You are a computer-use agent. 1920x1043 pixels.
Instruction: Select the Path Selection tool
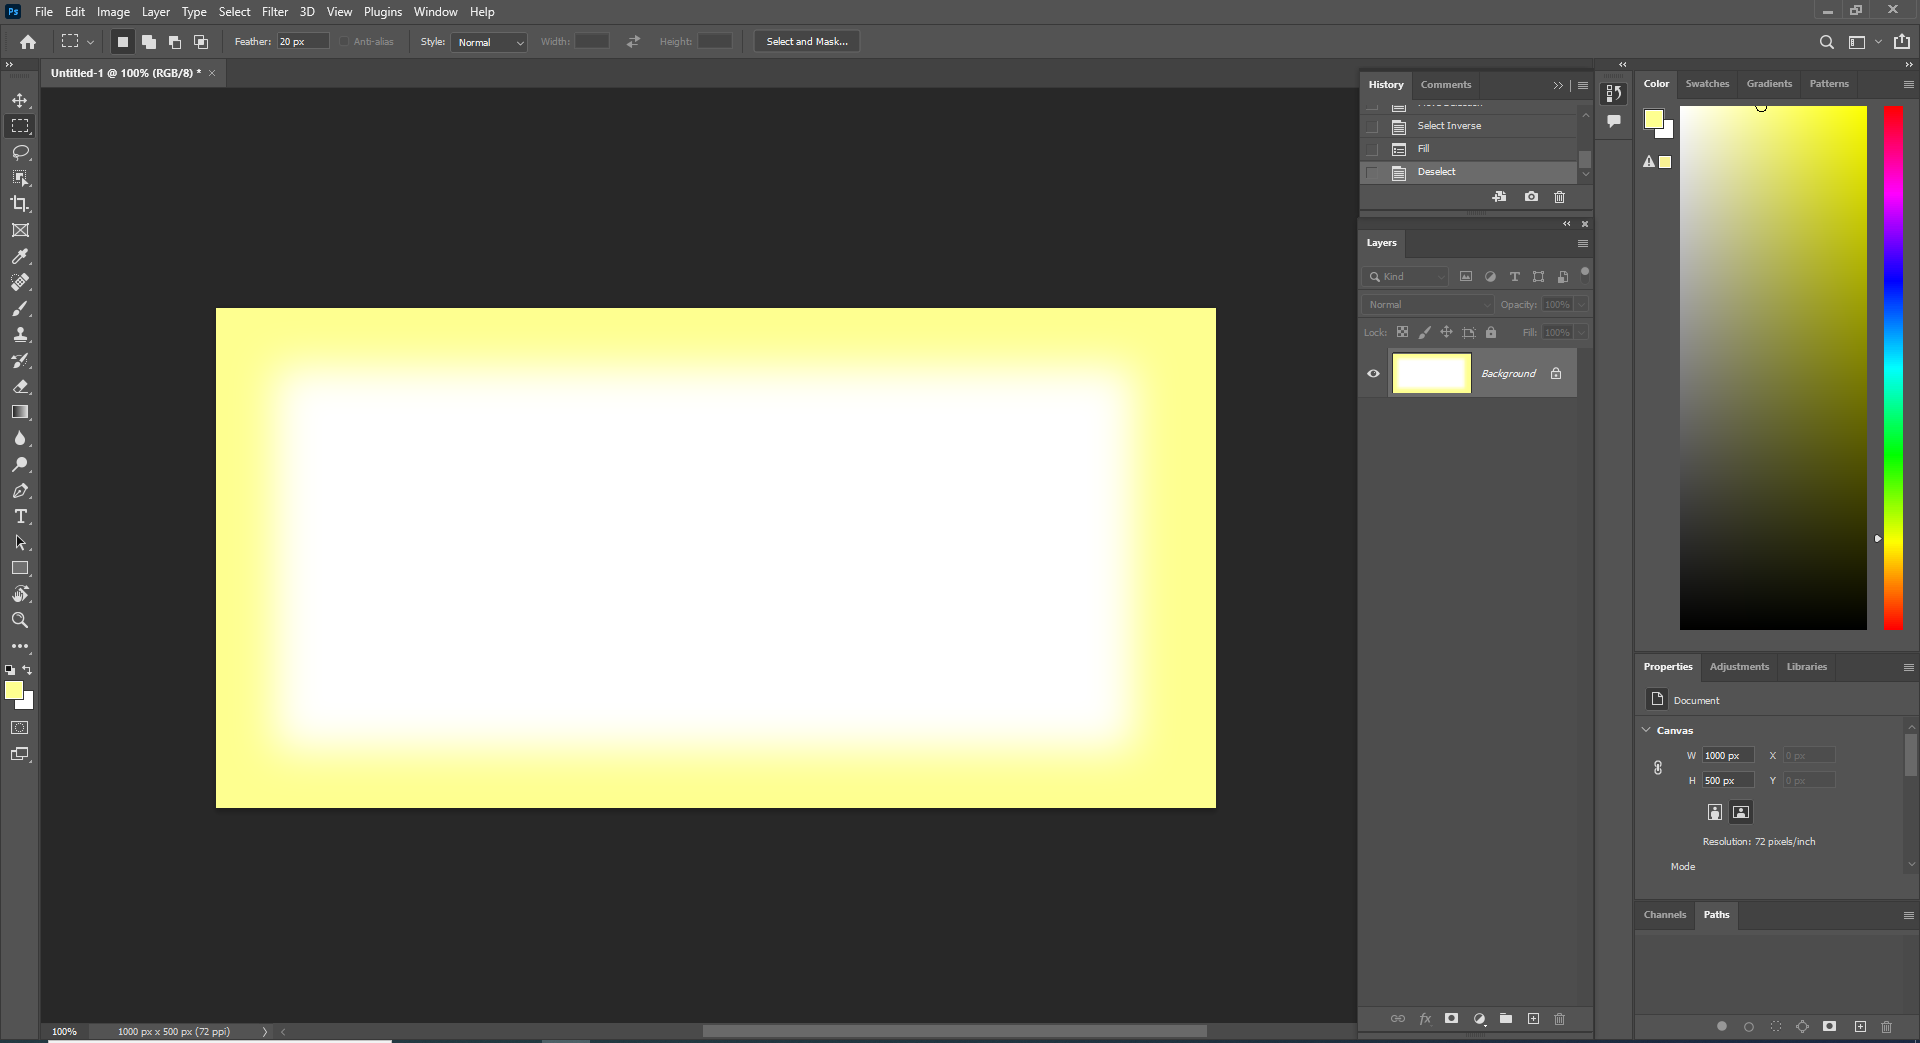click(20, 542)
